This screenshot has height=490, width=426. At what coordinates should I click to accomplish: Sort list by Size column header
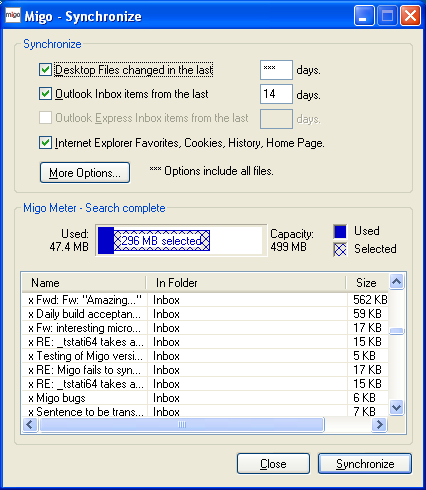pos(367,283)
